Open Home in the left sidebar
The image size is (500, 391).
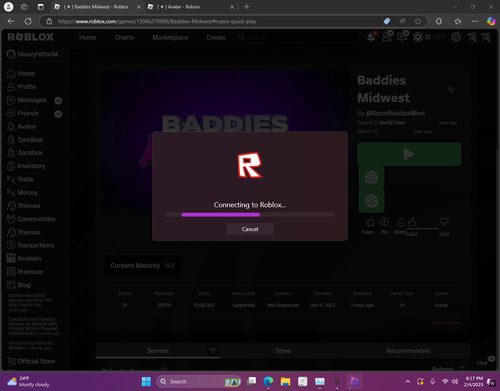[21, 73]
